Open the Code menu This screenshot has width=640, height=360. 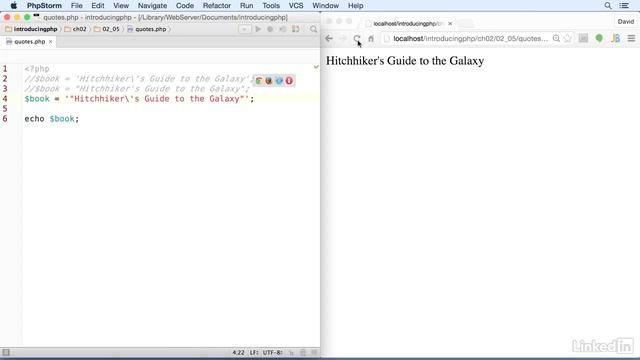point(185,6)
